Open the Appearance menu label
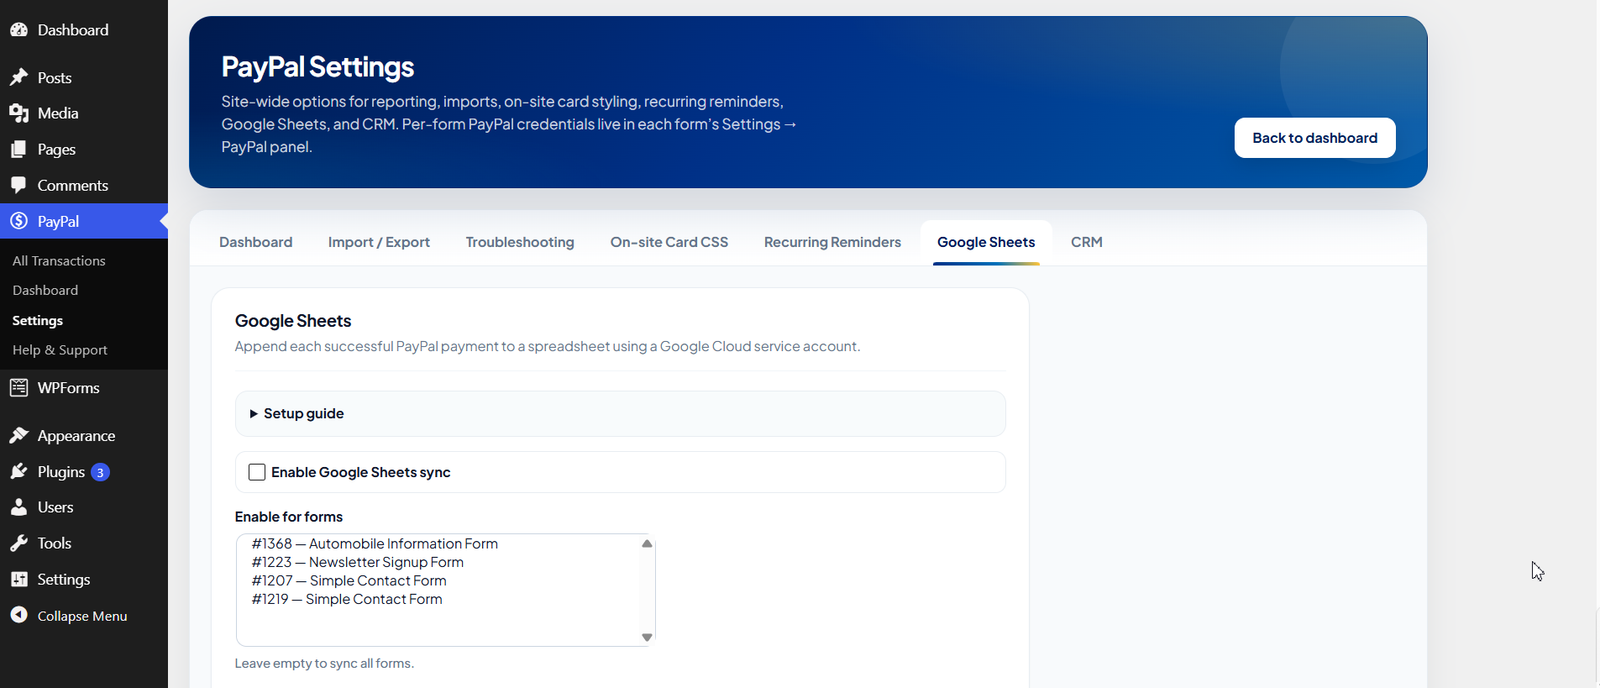 pyautogui.click(x=77, y=436)
